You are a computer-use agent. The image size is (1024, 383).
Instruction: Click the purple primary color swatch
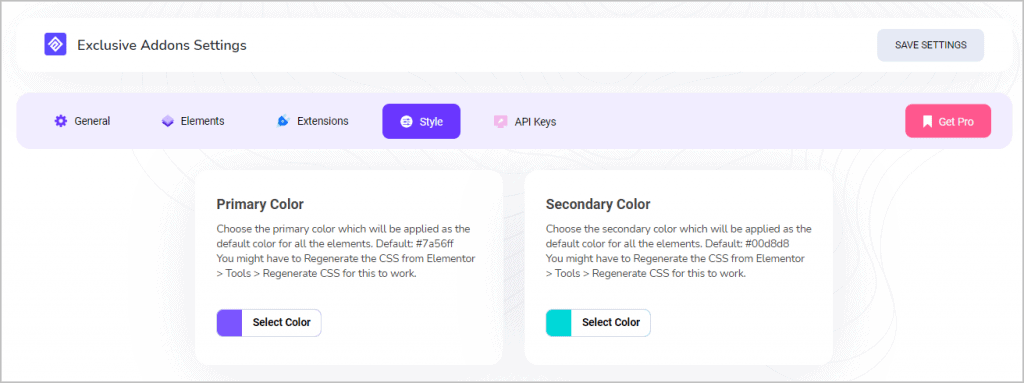click(229, 323)
